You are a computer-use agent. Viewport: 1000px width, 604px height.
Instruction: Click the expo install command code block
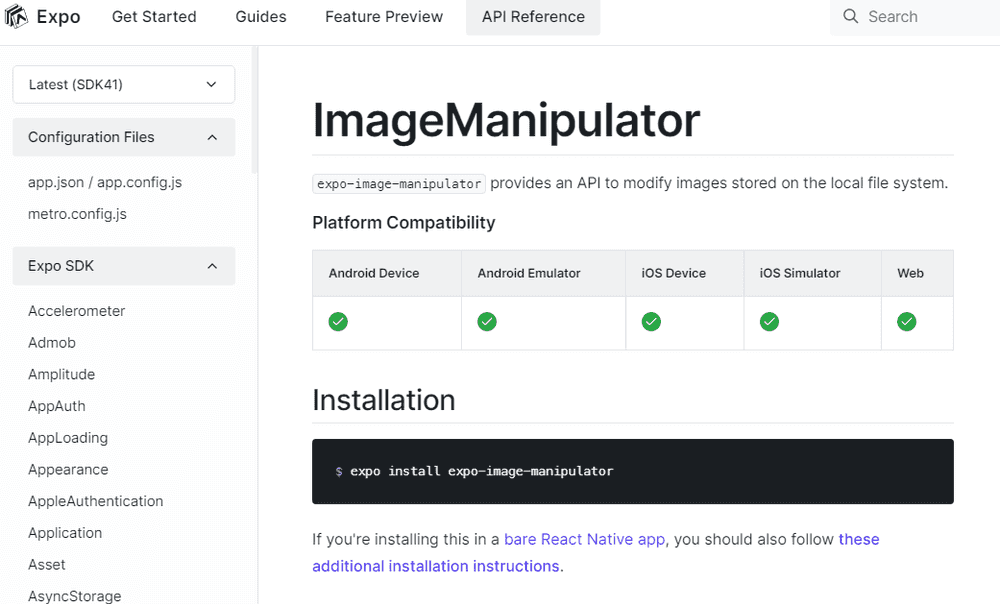click(x=633, y=471)
